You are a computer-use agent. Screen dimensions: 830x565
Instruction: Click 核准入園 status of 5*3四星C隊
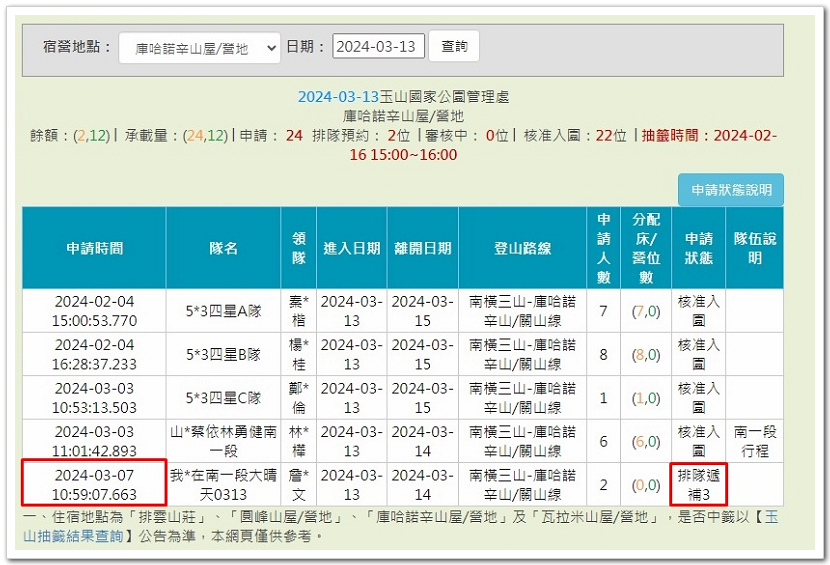(699, 398)
